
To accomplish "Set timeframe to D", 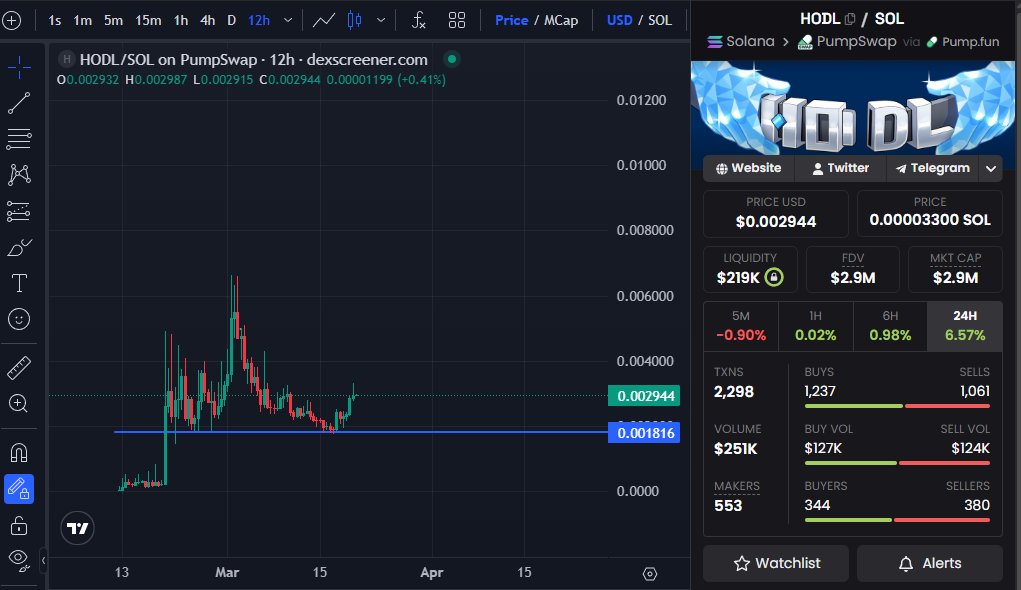I will pos(231,20).
